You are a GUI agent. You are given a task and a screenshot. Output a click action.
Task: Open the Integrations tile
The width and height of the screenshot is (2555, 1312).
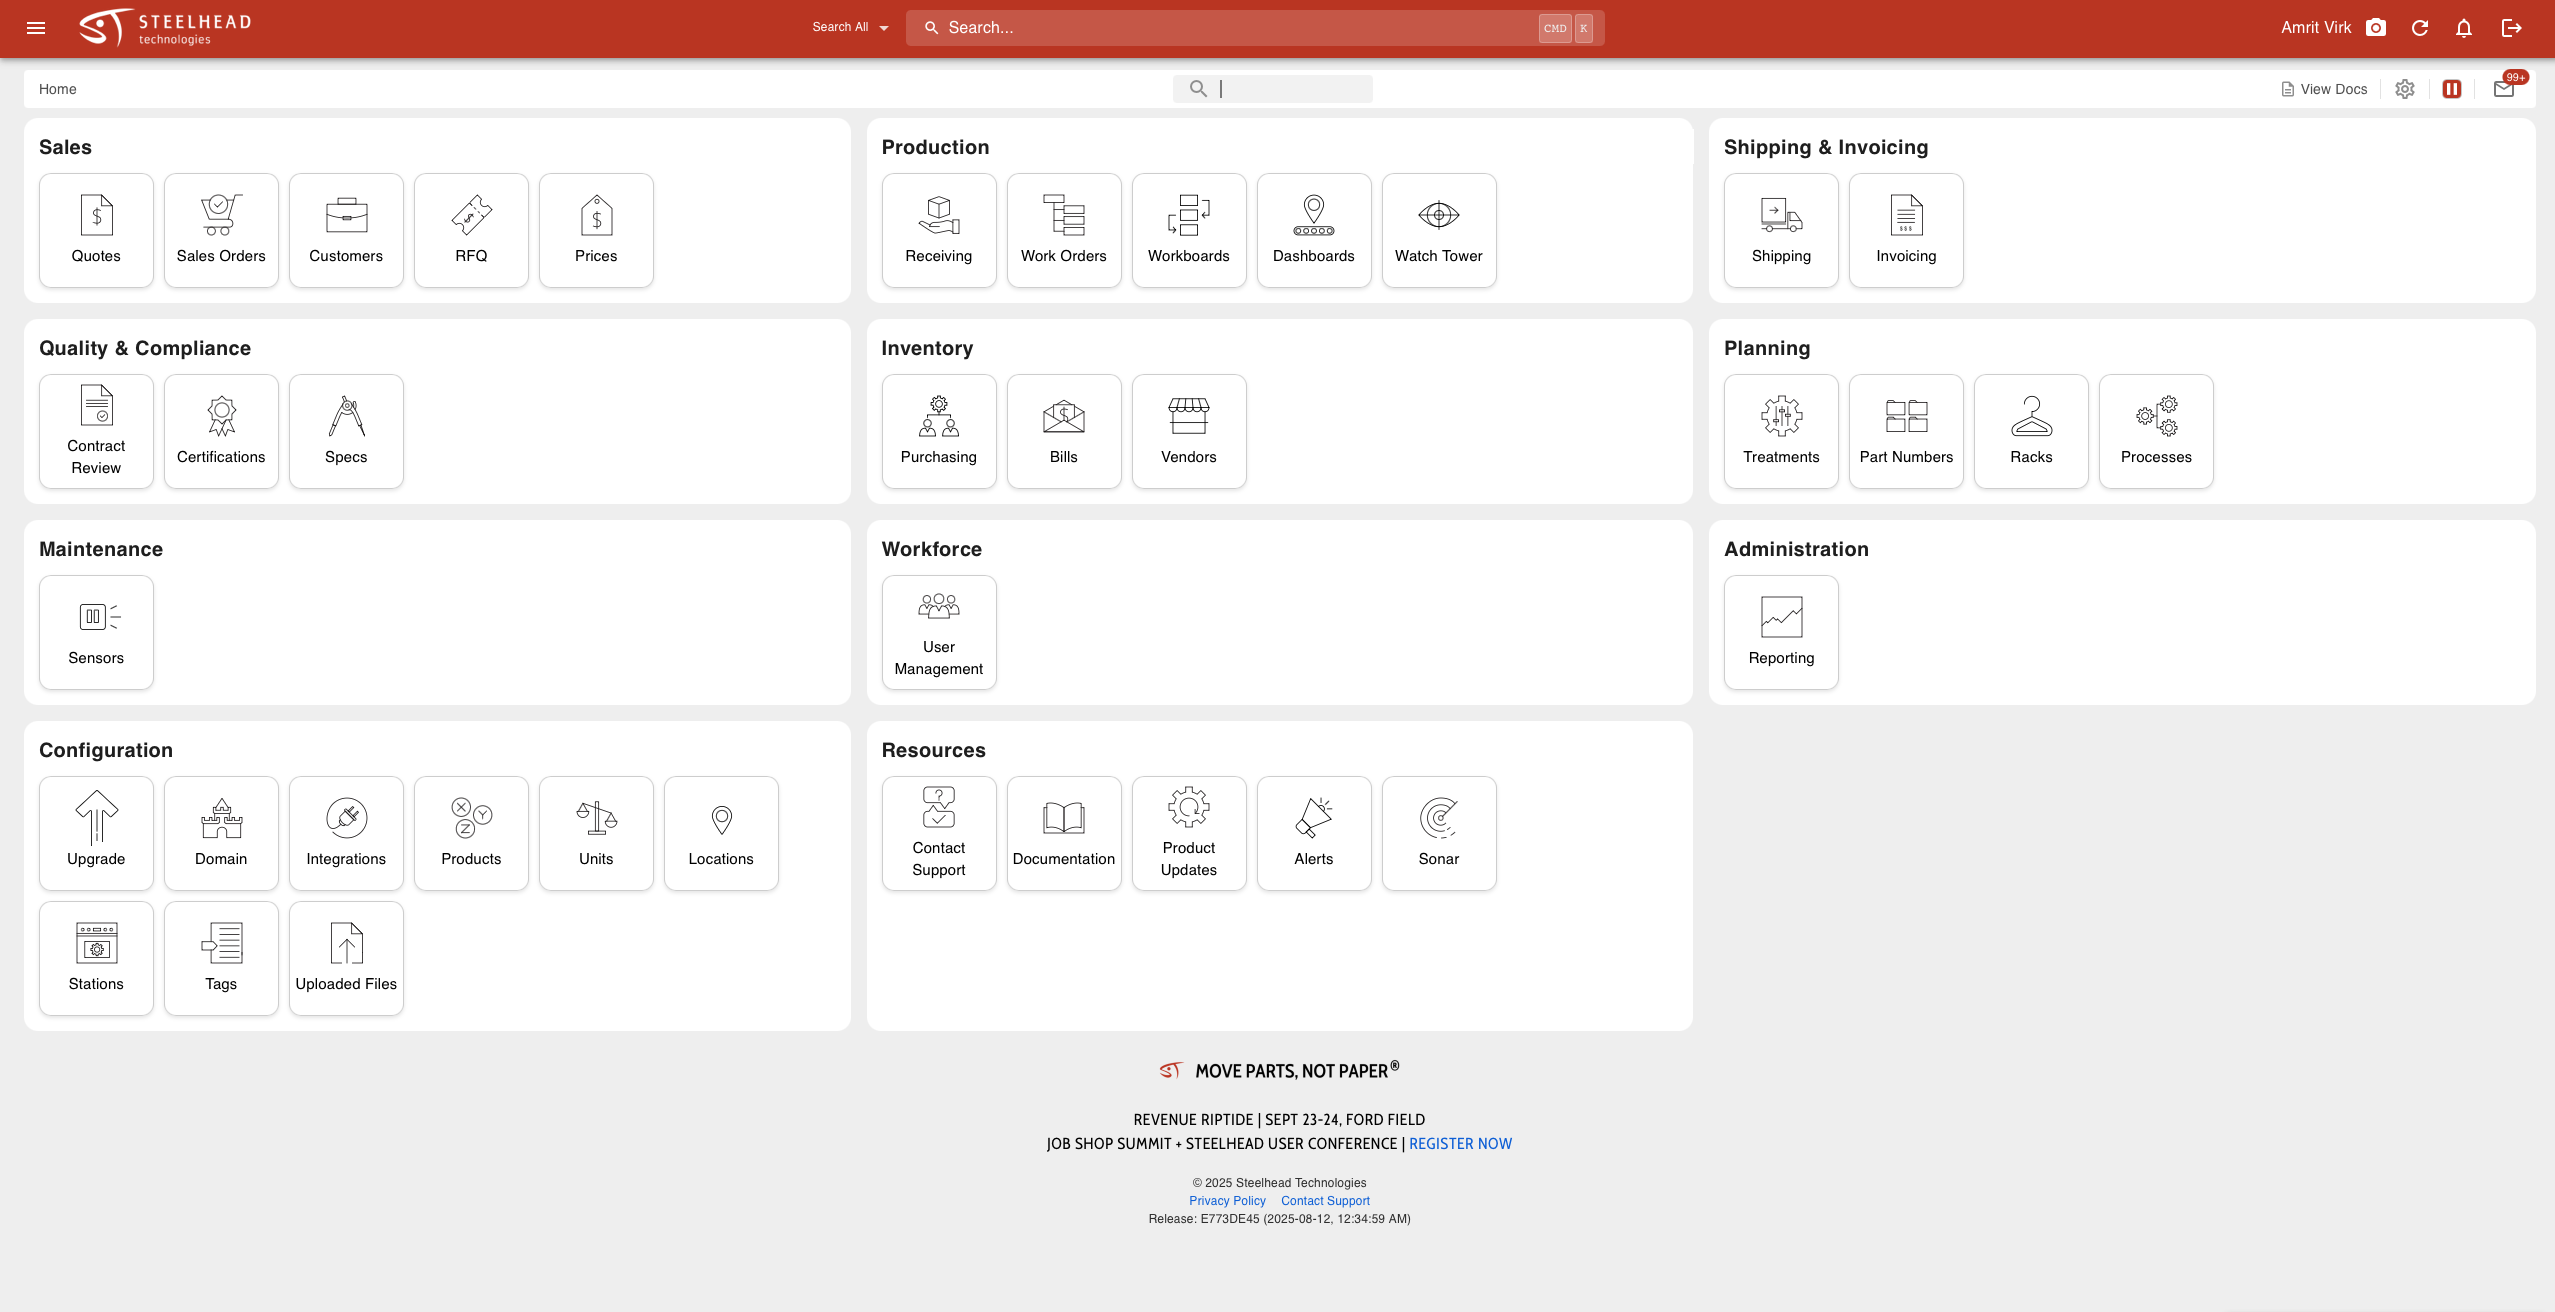click(346, 833)
